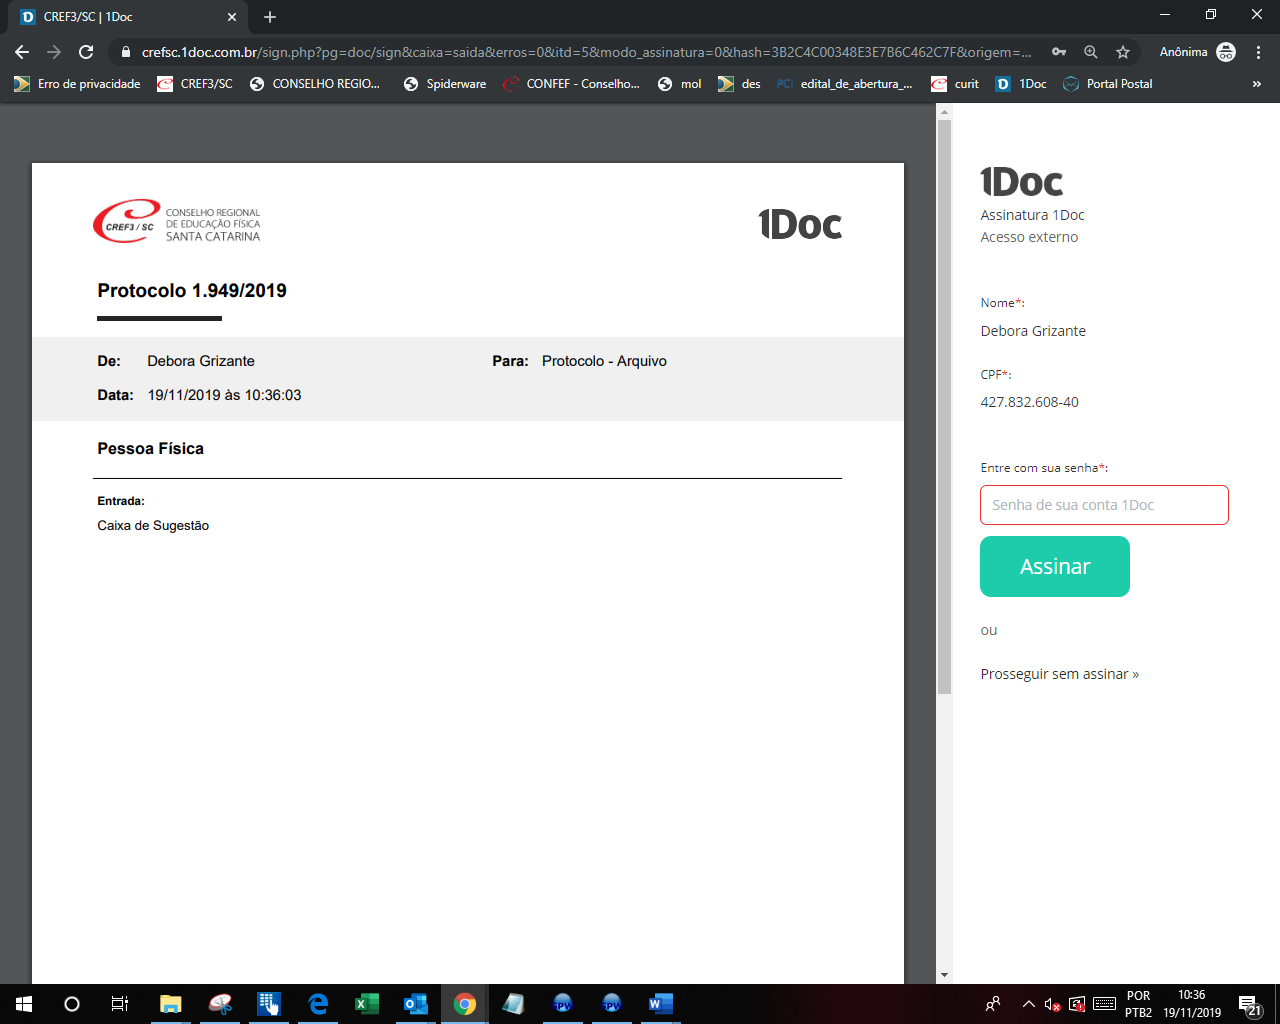The width and height of the screenshot is (1280, 1024).
Task: Bookmark this page with the star icon
Action: [1123, 52]
